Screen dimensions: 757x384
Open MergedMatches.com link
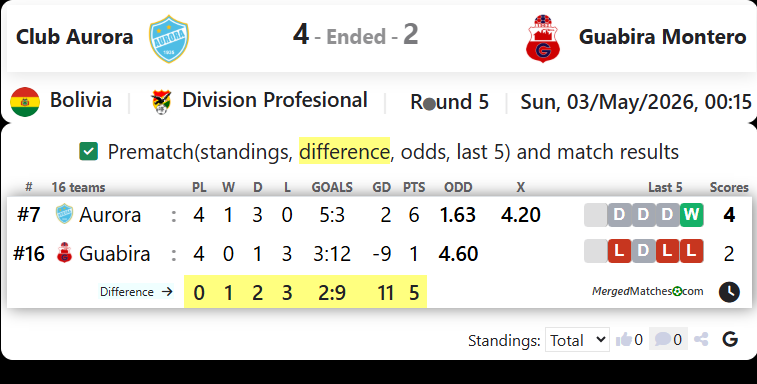(647, 291)
